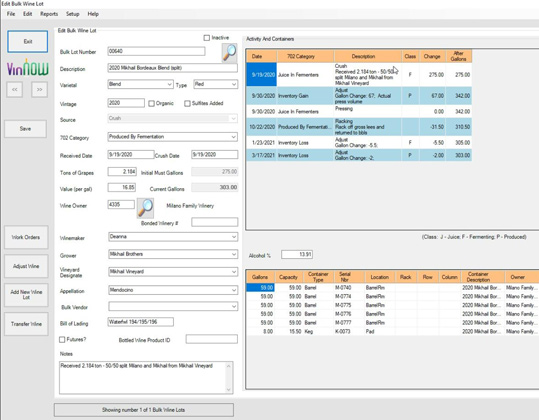The height and width of the screenshot is (420, 539).
Task: Click the Vintage field showing 2020
Action: (126, 103)
